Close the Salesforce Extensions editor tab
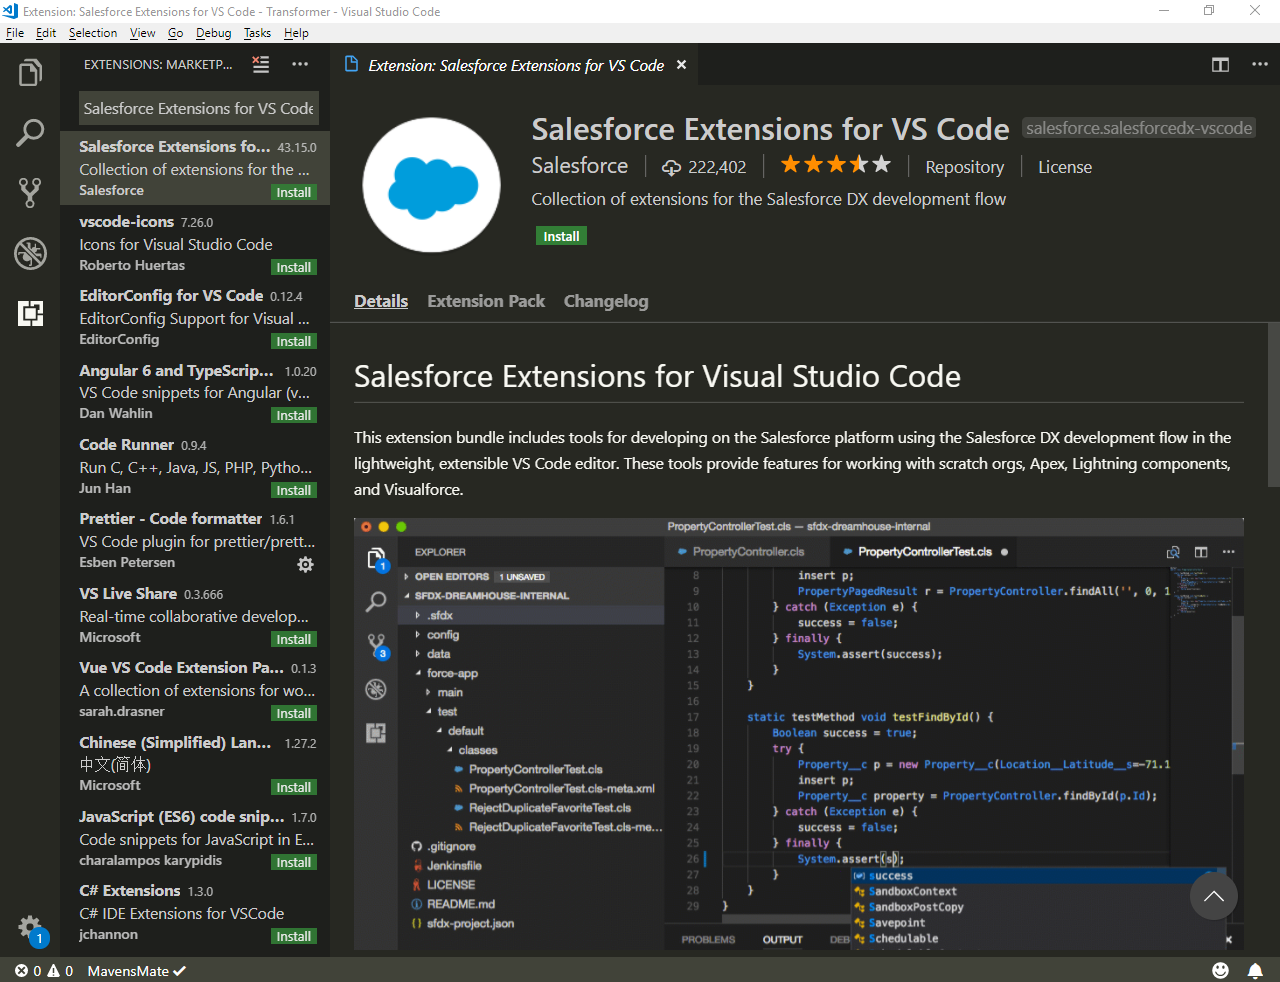 (682, 65)
